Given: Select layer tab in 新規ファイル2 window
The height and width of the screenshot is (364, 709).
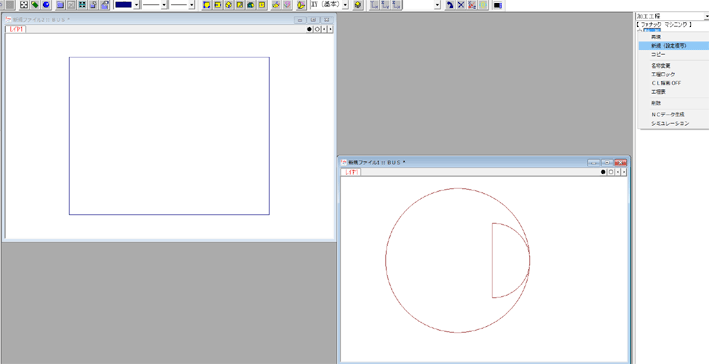Looking at the screenshot, I should [16, 29].
